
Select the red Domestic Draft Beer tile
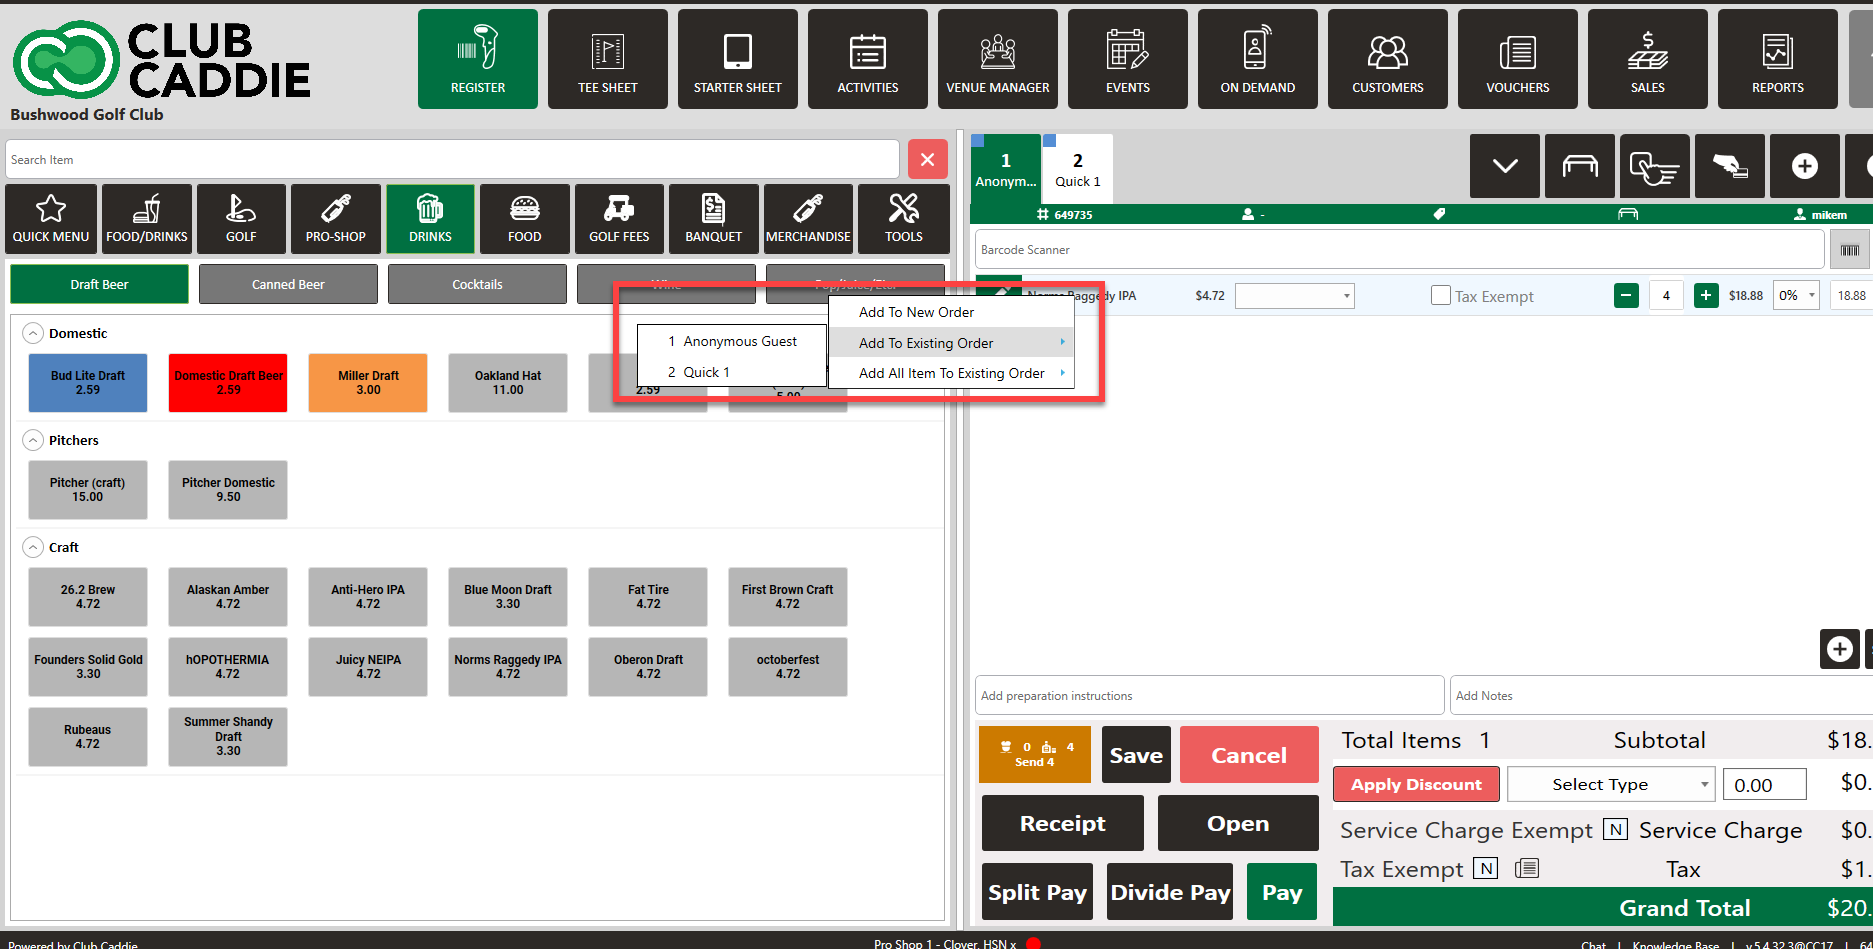tap(228, 383)
